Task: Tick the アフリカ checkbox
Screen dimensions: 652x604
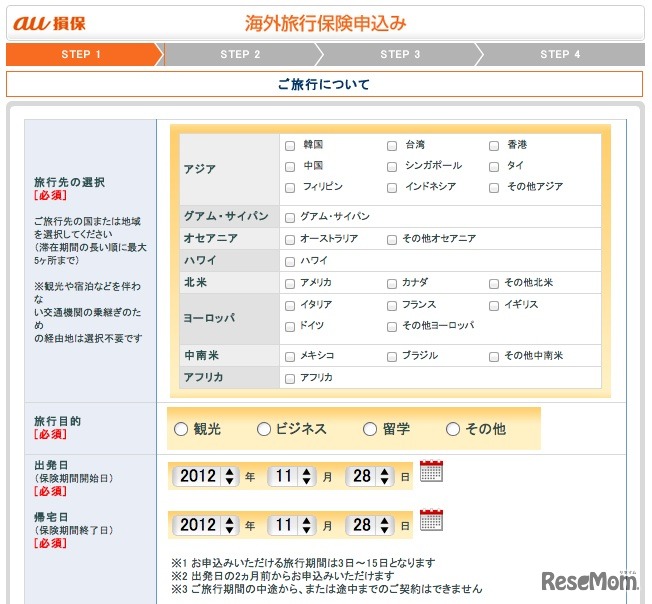Action: (290, 379)
